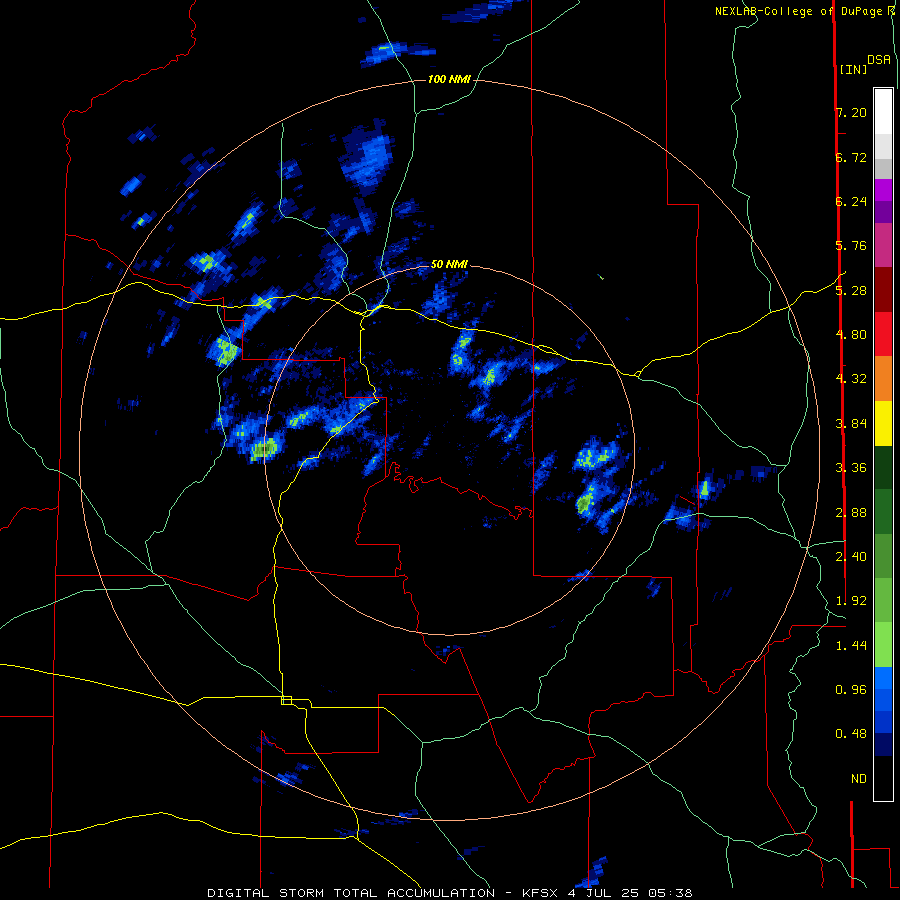Screen dimensions: 900x900
Task: Click the 'ND' legend label
Action: [859, 779]
